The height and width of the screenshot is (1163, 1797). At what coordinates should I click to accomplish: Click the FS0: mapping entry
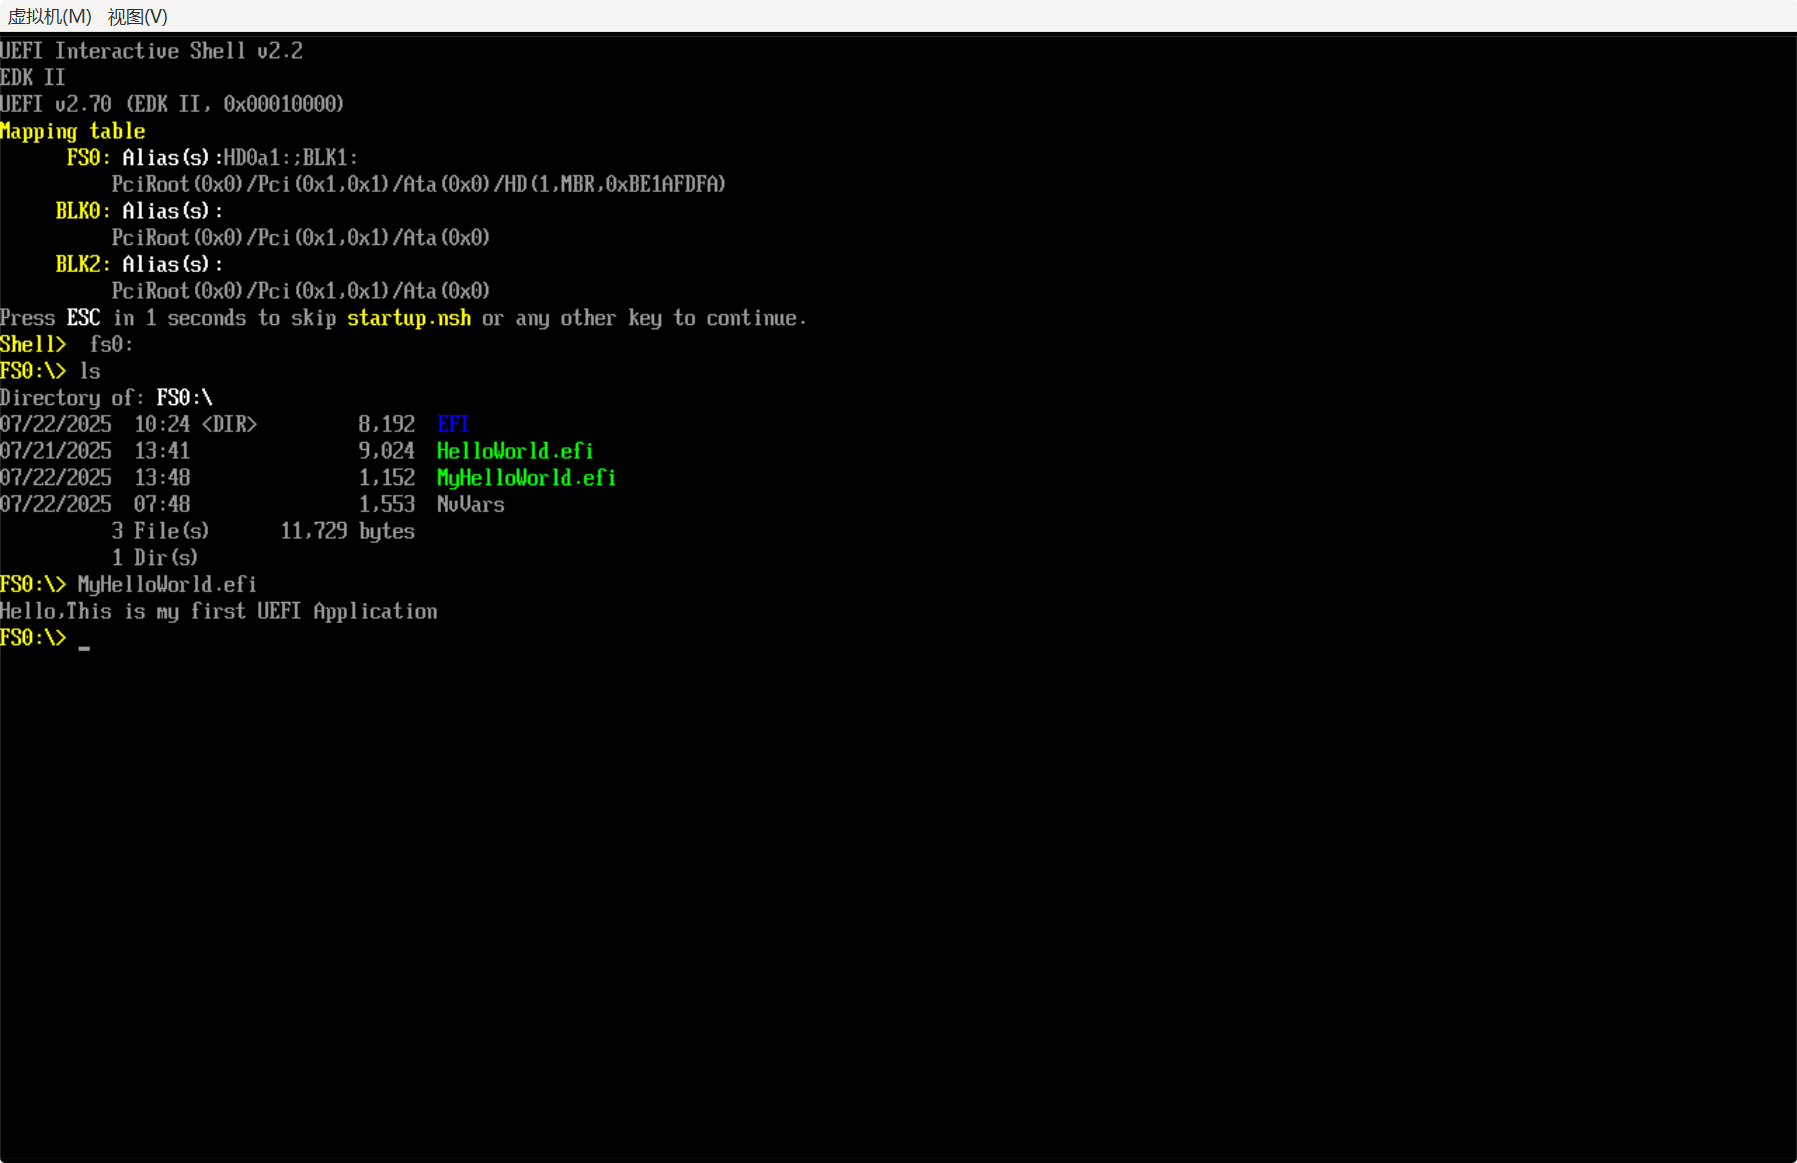[86, 157]
